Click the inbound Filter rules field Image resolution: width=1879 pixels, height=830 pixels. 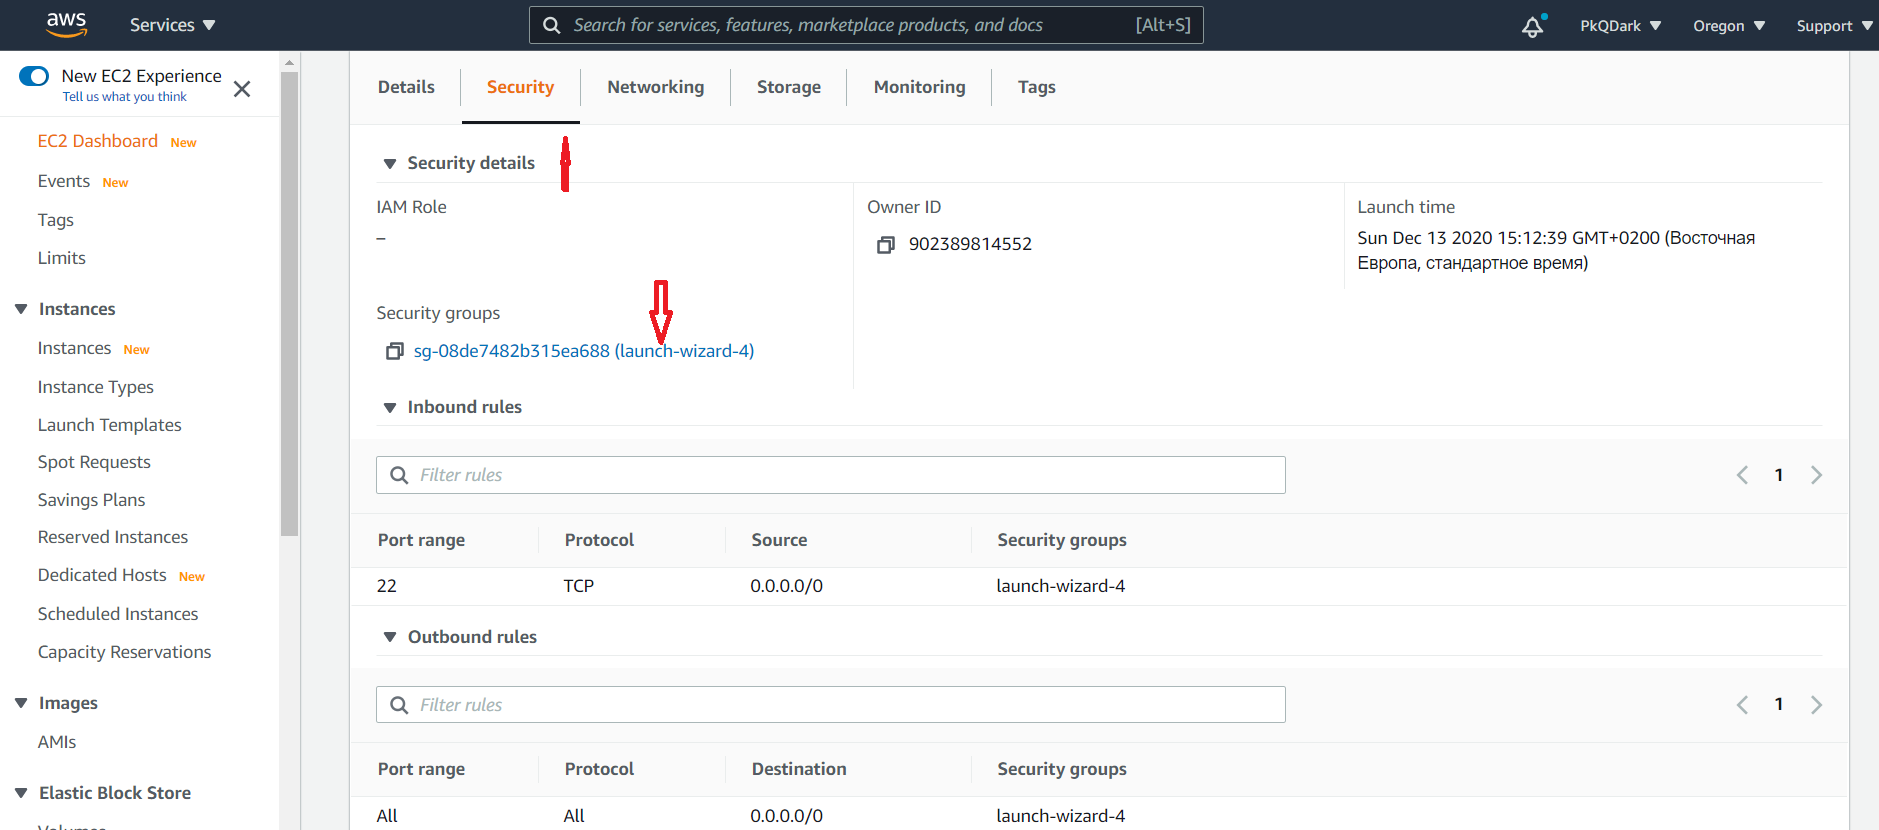click(830, 475)
